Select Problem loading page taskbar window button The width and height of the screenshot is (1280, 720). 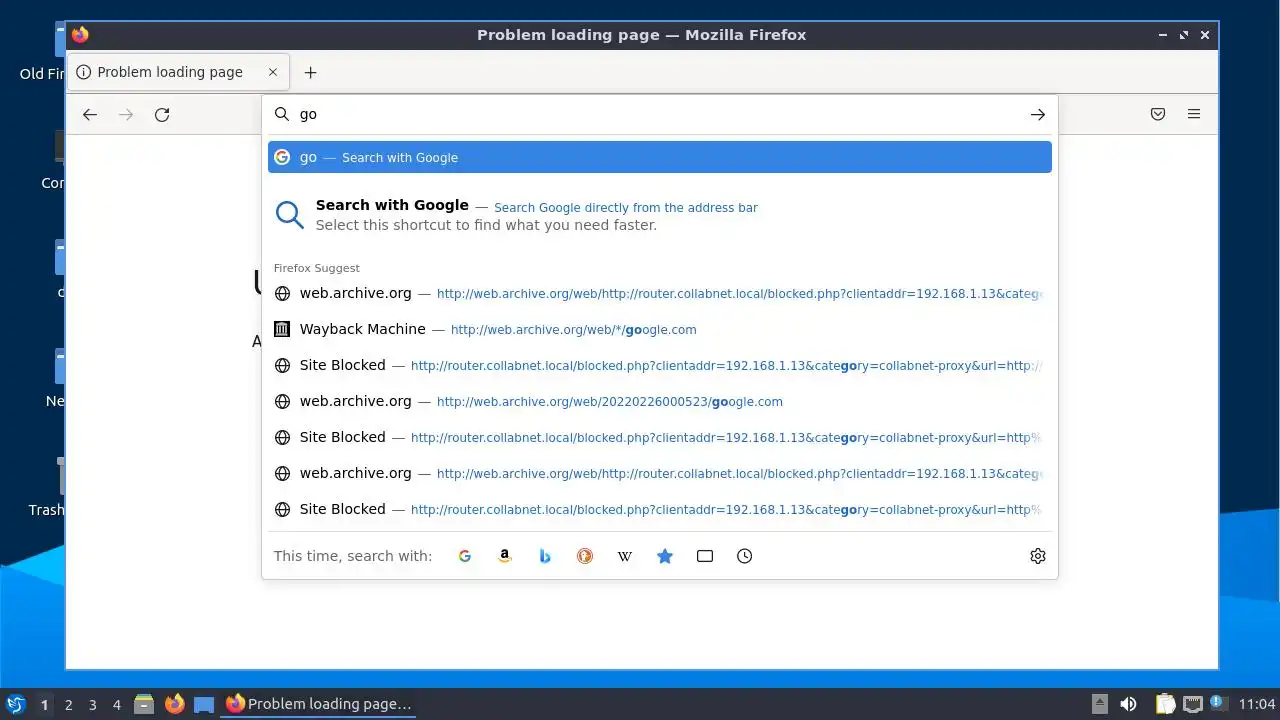320,704
